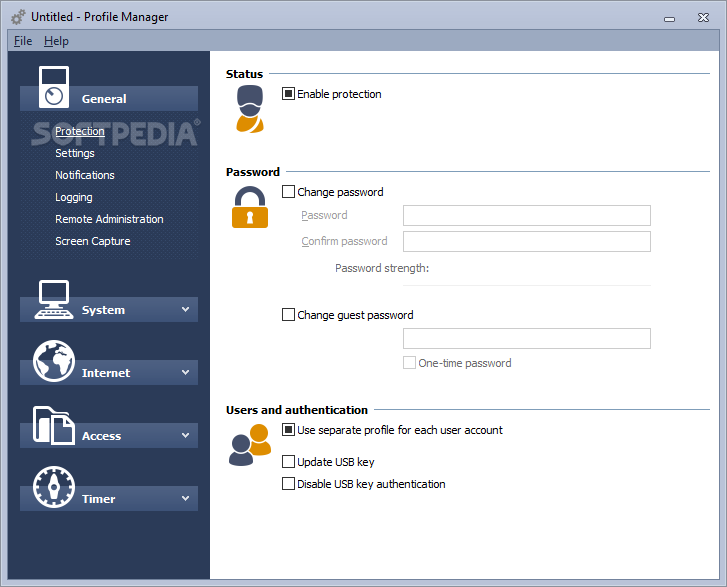Toggle the Enable protection checkbox
The width and height of the screenshot is (727, 587).
click(288, 94)
